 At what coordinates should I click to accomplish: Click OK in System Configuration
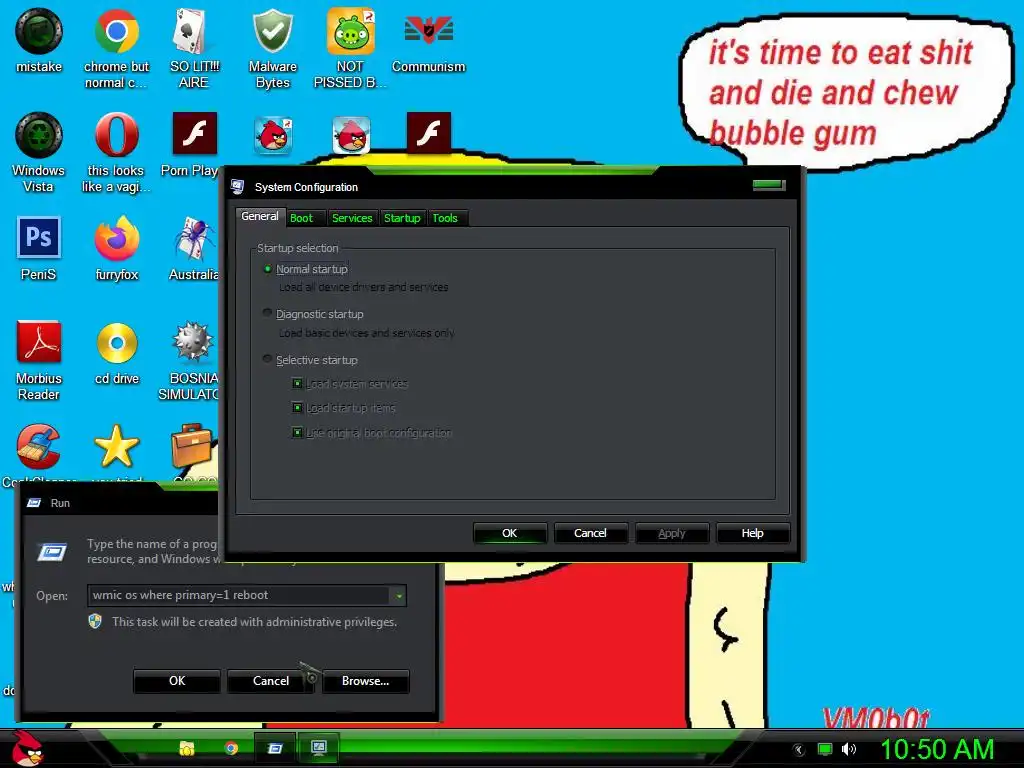(x=509, y=533)
